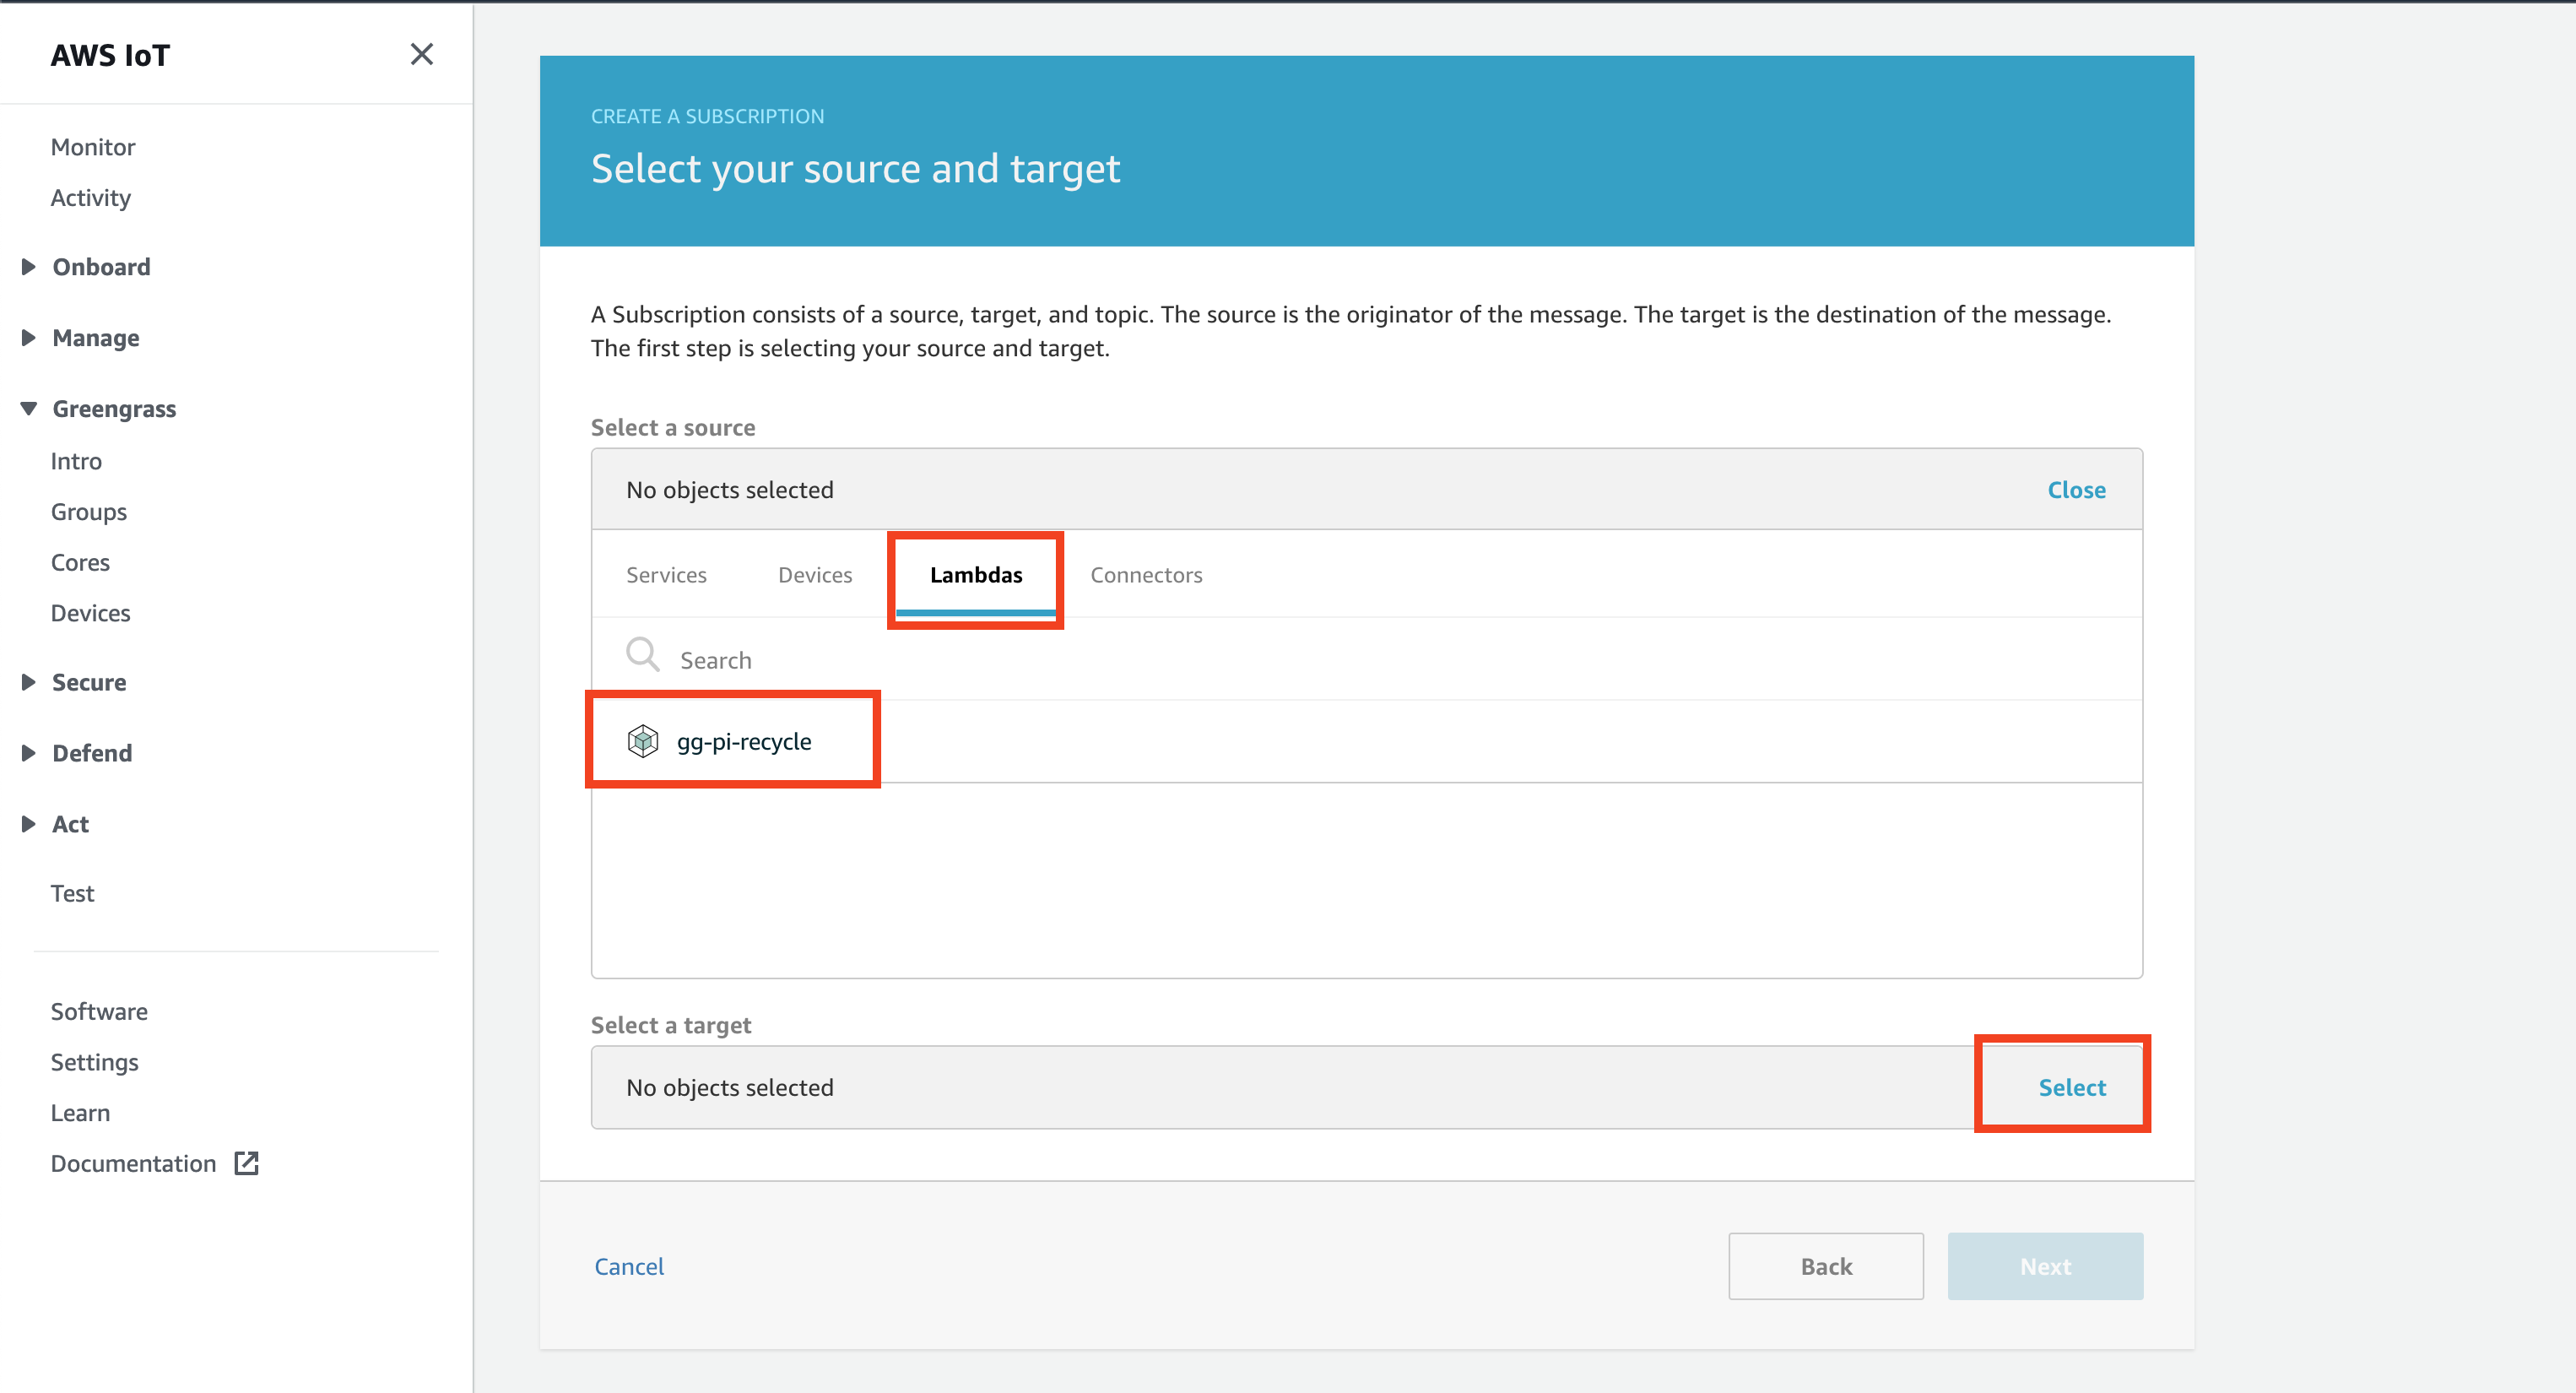The image size is (2576, 1393).
Task: Open the Documentation link
Action: [x=133, y=1163]
